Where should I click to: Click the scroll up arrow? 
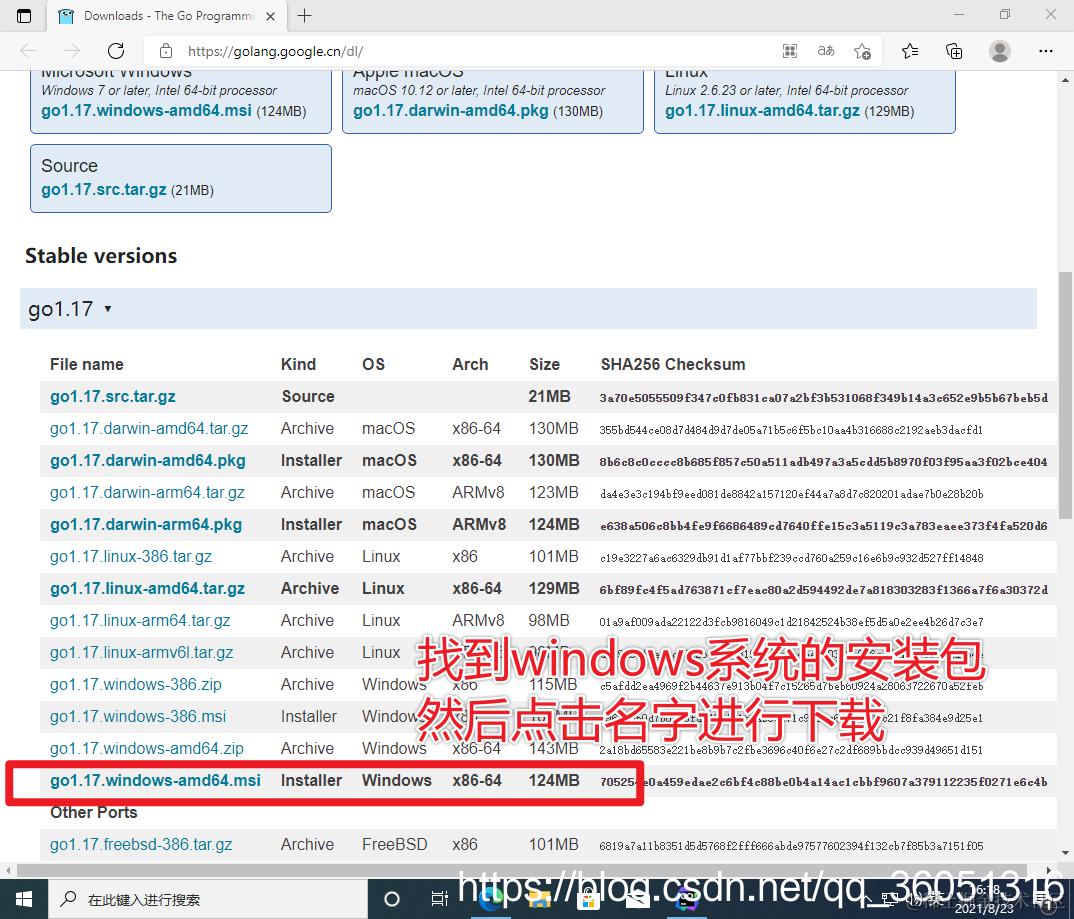point(1065,80)
